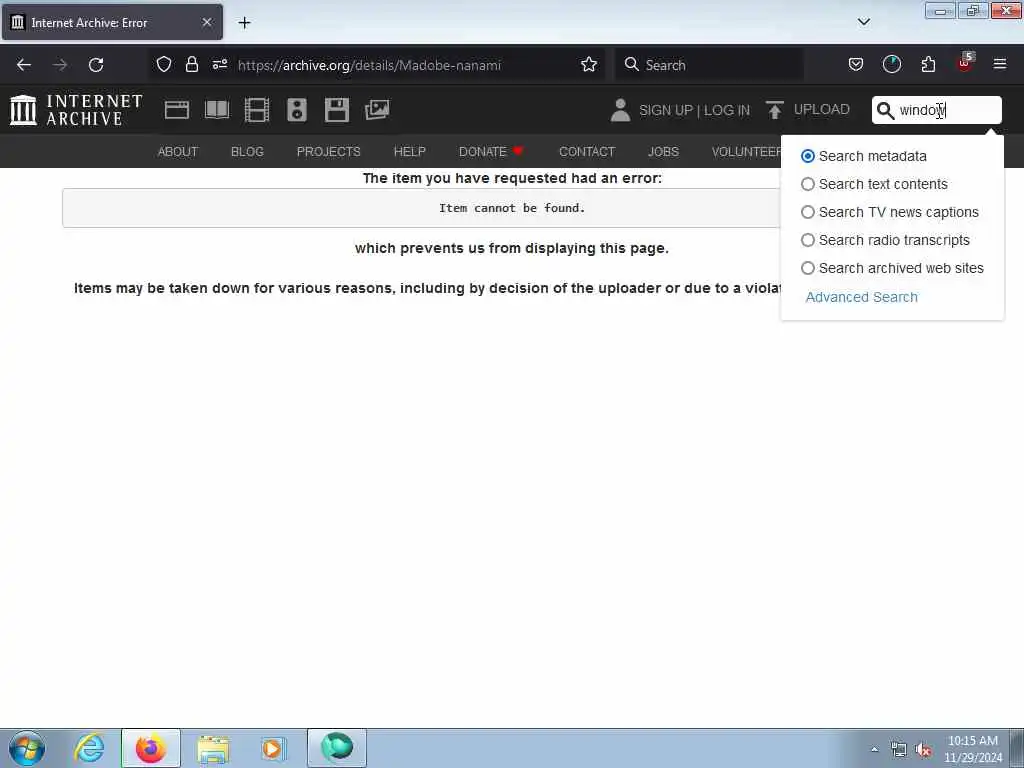This screenshot has width=1024, height=768.
Task: Click the user avatar icon
Action: coord(620,110)
